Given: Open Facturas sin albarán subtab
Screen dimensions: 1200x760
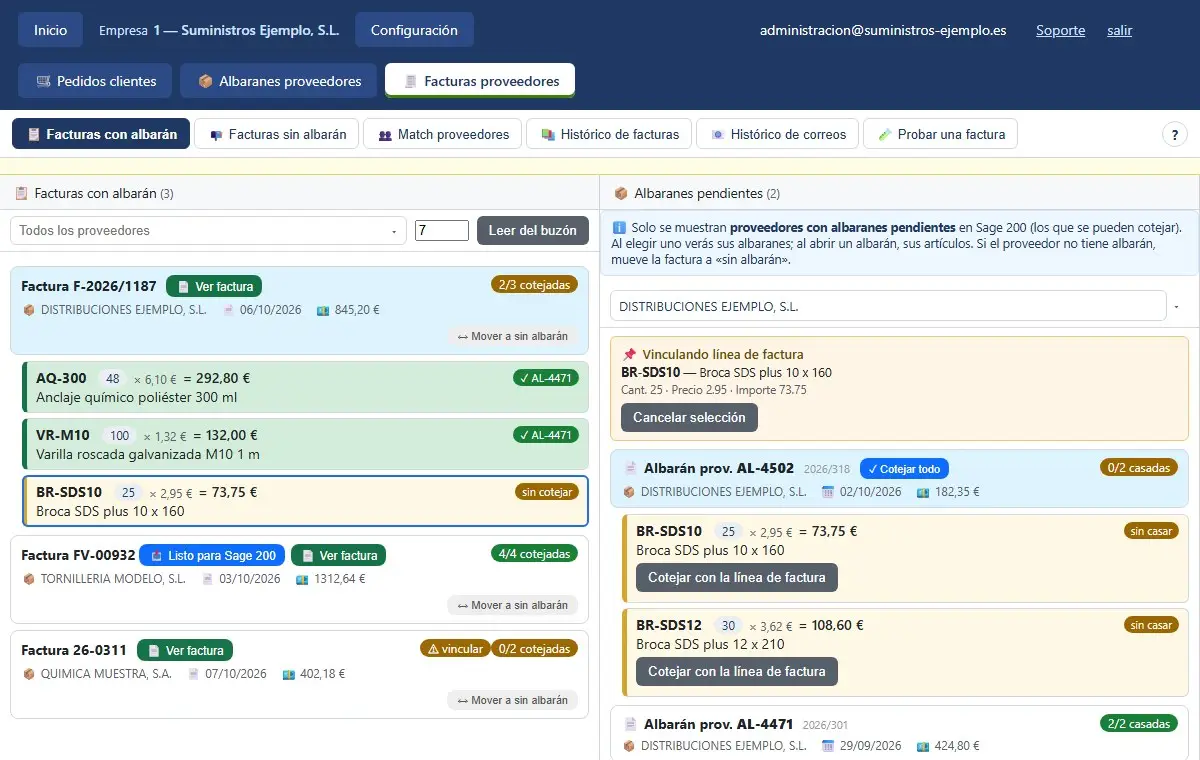Looking at the screenshot, I should coord(277,134).
